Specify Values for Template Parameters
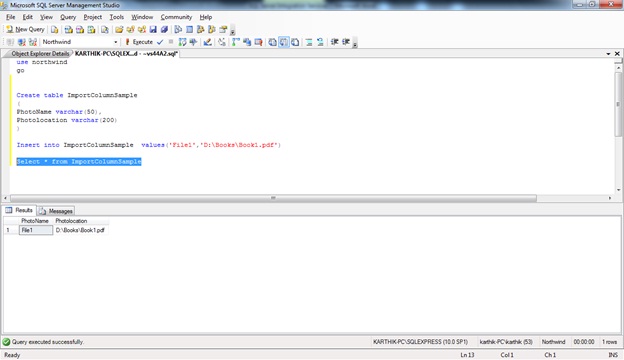This screenshot has height=360, width=624. coord(222,42)
